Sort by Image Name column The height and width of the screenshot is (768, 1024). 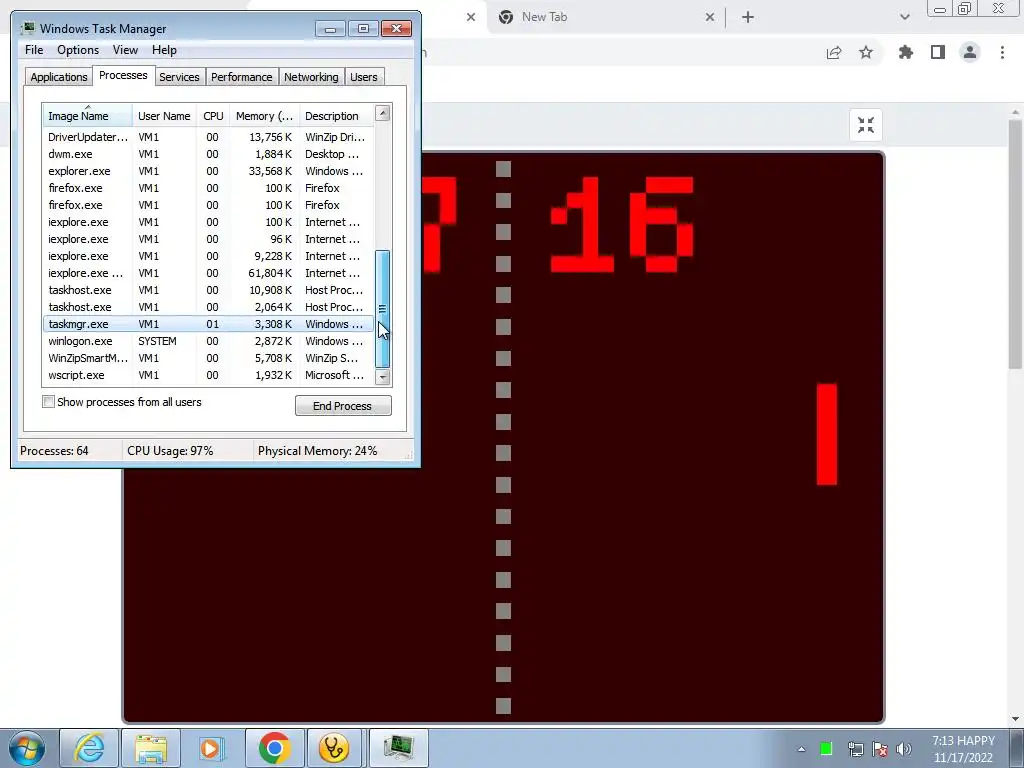click(x=88, y=116)
